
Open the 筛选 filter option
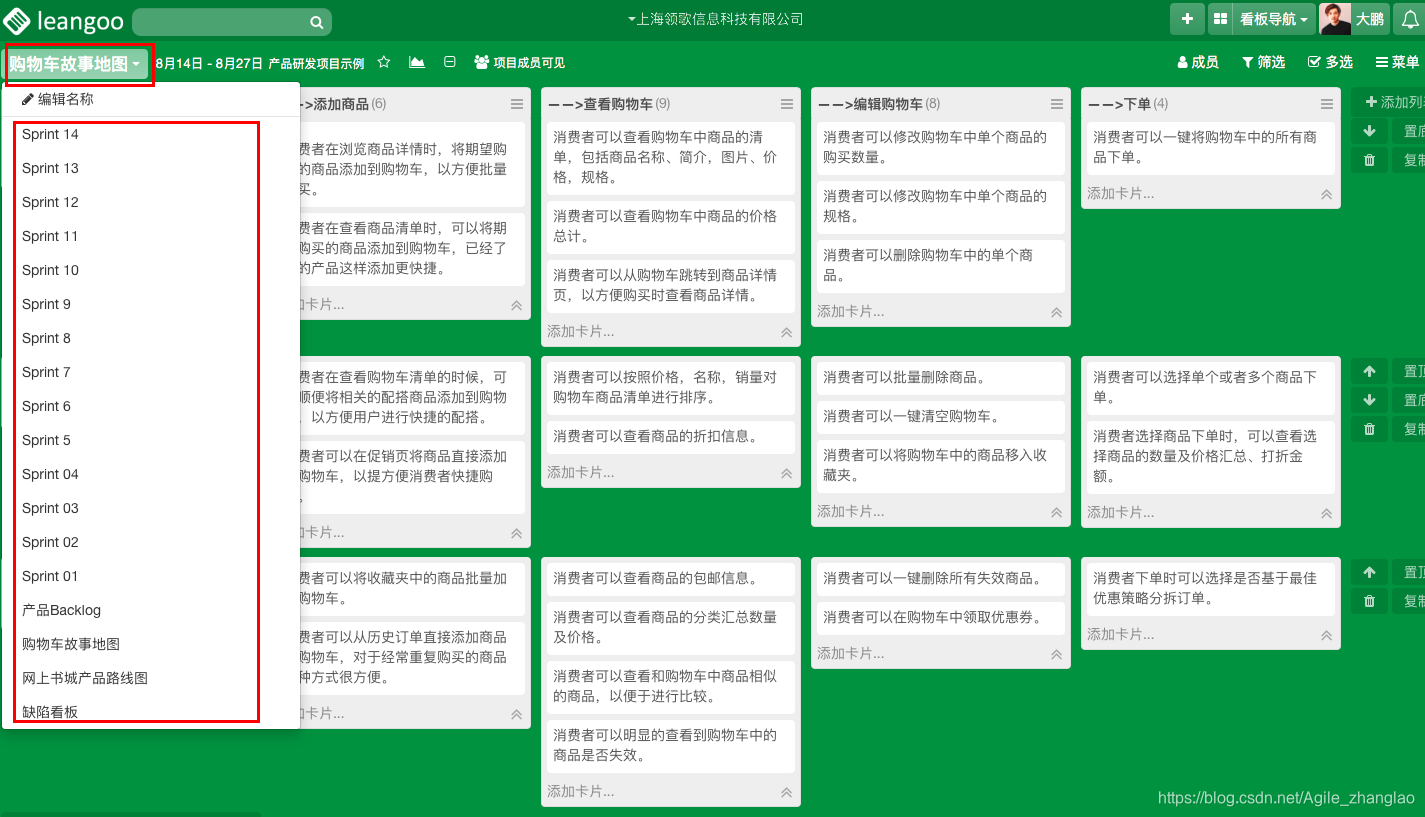1264,62
